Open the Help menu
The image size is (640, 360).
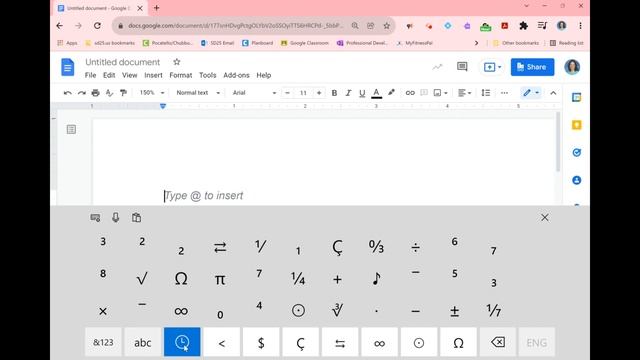pos(264,75)
